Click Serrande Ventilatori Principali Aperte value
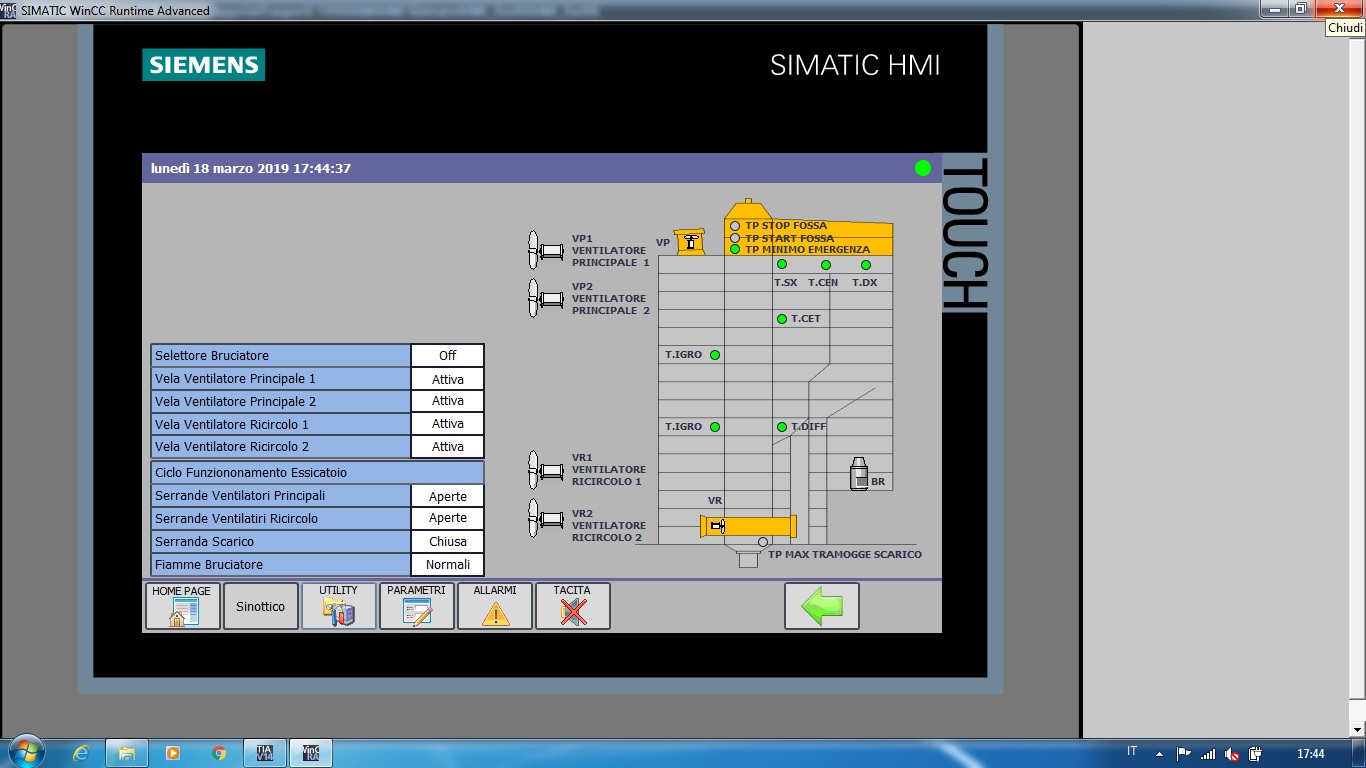 [x=448, y=496]
